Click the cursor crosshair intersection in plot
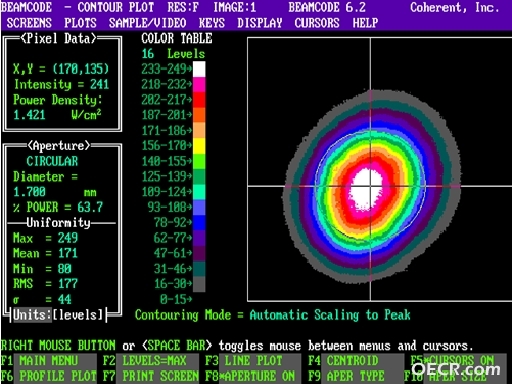 tap(370, 186)
